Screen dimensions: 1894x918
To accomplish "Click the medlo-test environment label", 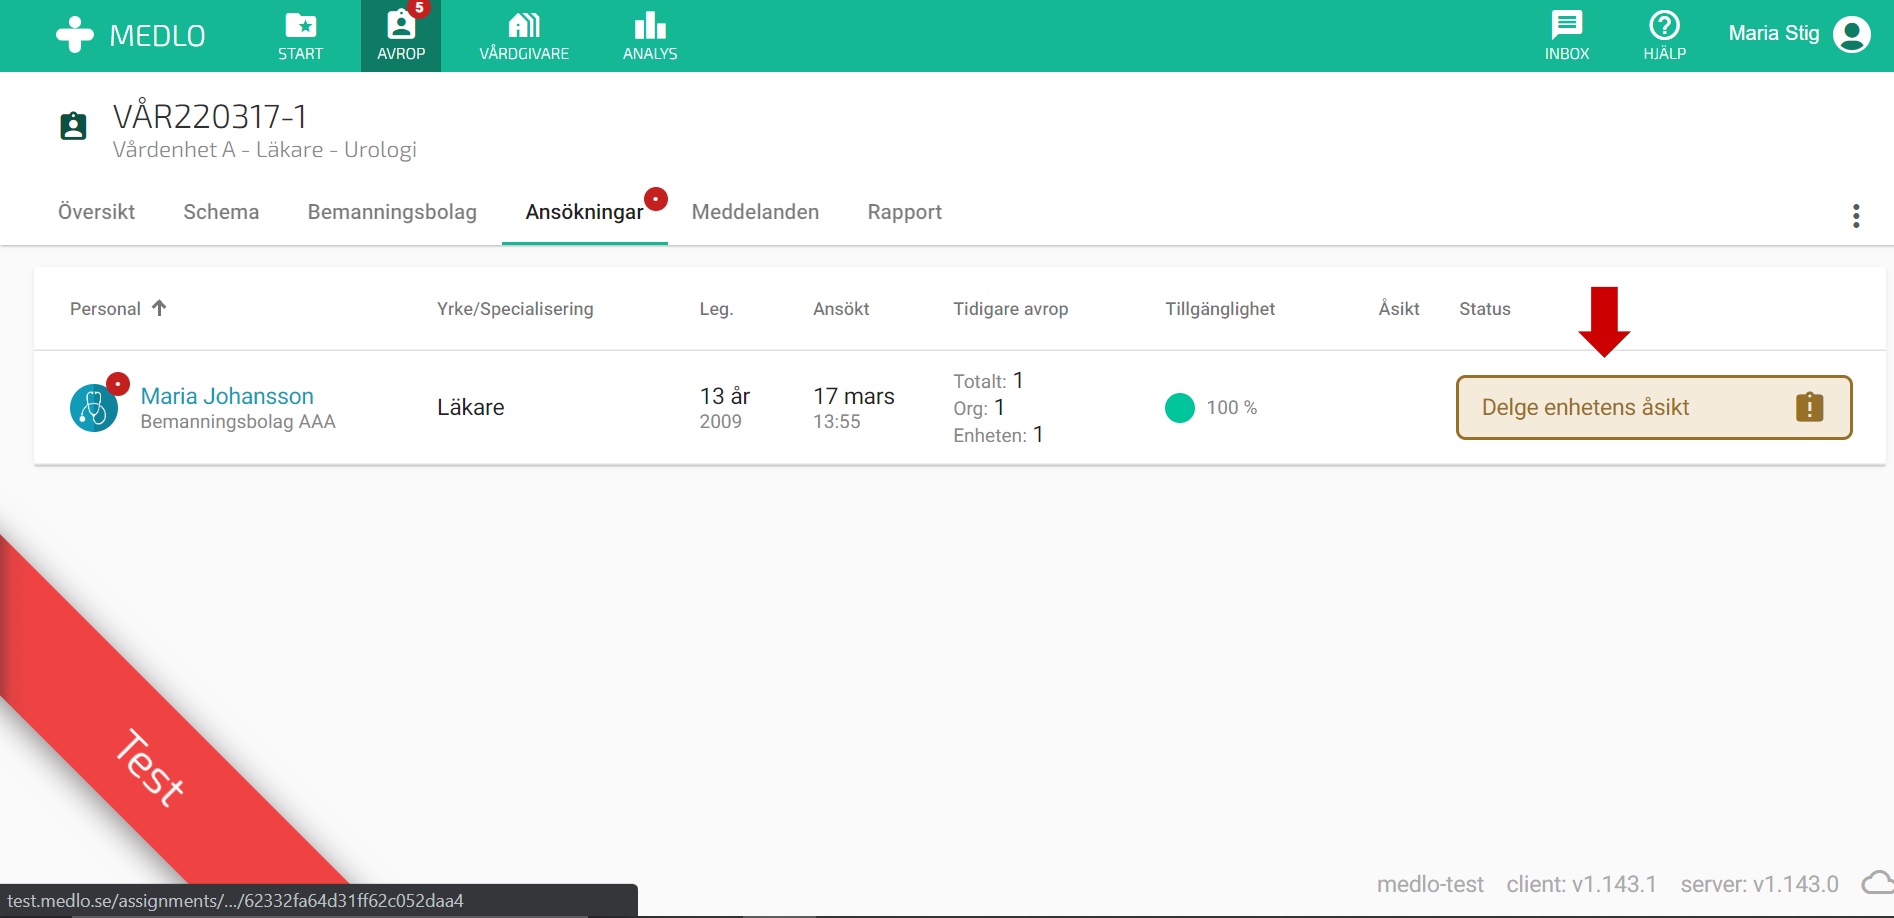I will (1430, 884).
